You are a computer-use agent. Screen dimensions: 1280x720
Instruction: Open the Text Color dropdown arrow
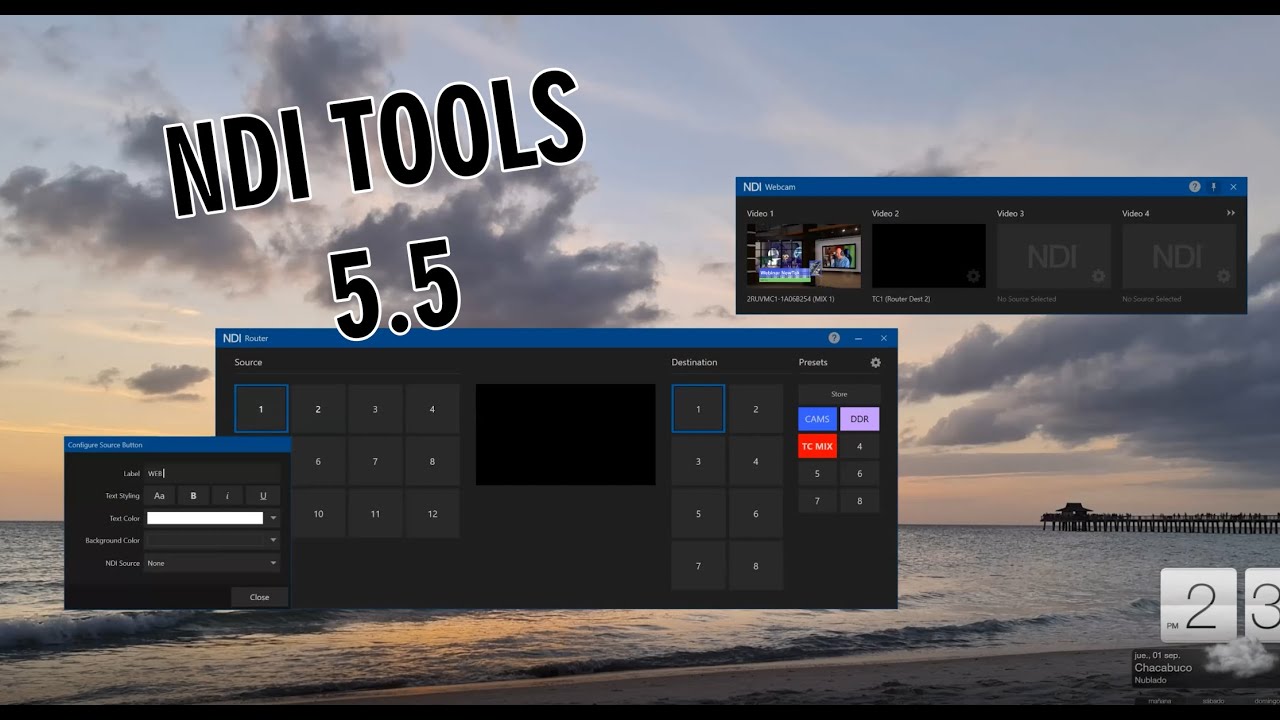click(x=273, y=518)
